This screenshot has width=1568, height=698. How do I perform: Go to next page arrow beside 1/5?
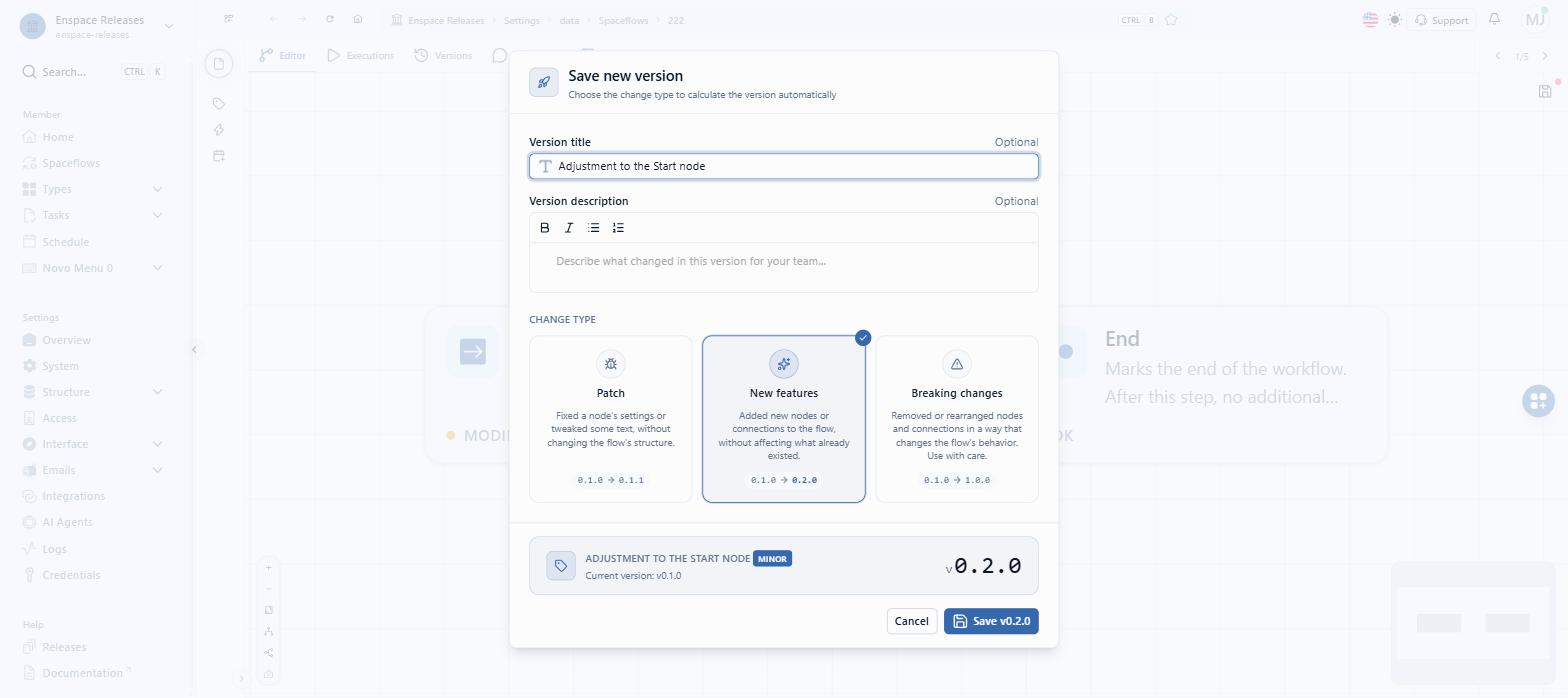(1545, 56)
